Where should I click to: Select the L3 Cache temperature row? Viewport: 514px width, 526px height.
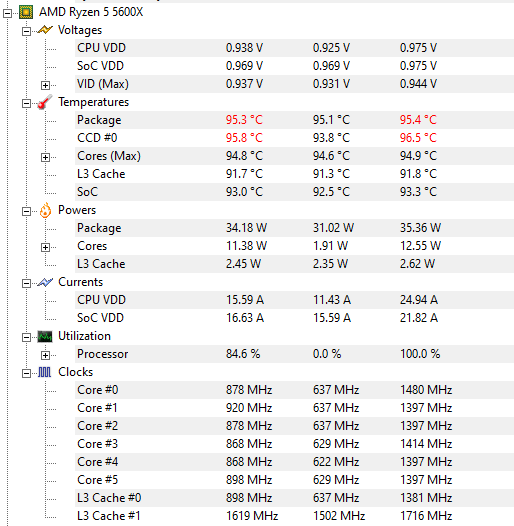(x=295, y=174)
